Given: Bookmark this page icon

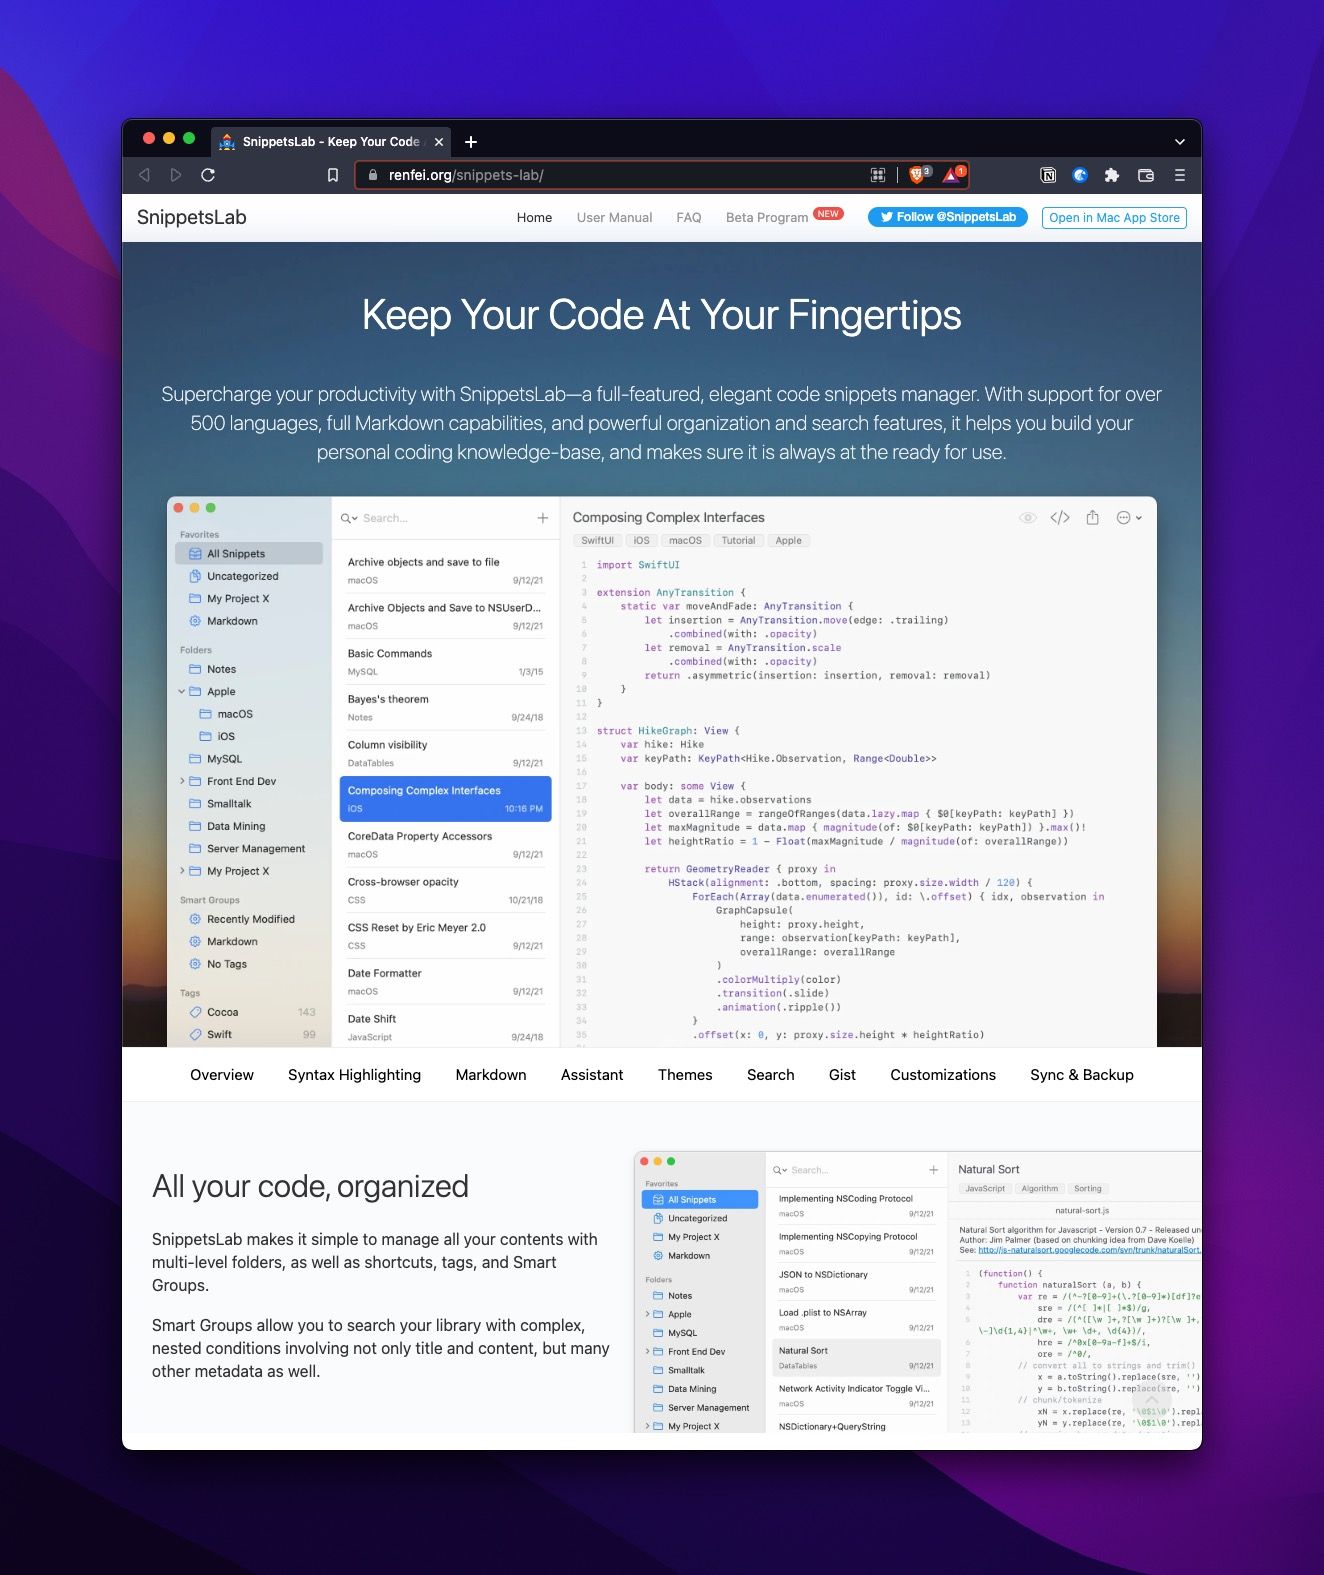Looking at the screenshot, I should click(333, 175).
